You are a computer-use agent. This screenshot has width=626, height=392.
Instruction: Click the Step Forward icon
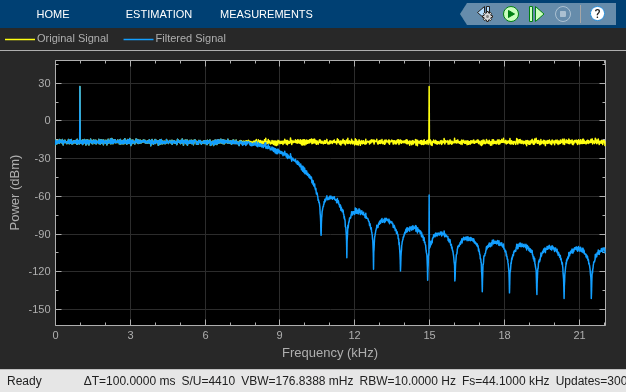tap(536, 14)
